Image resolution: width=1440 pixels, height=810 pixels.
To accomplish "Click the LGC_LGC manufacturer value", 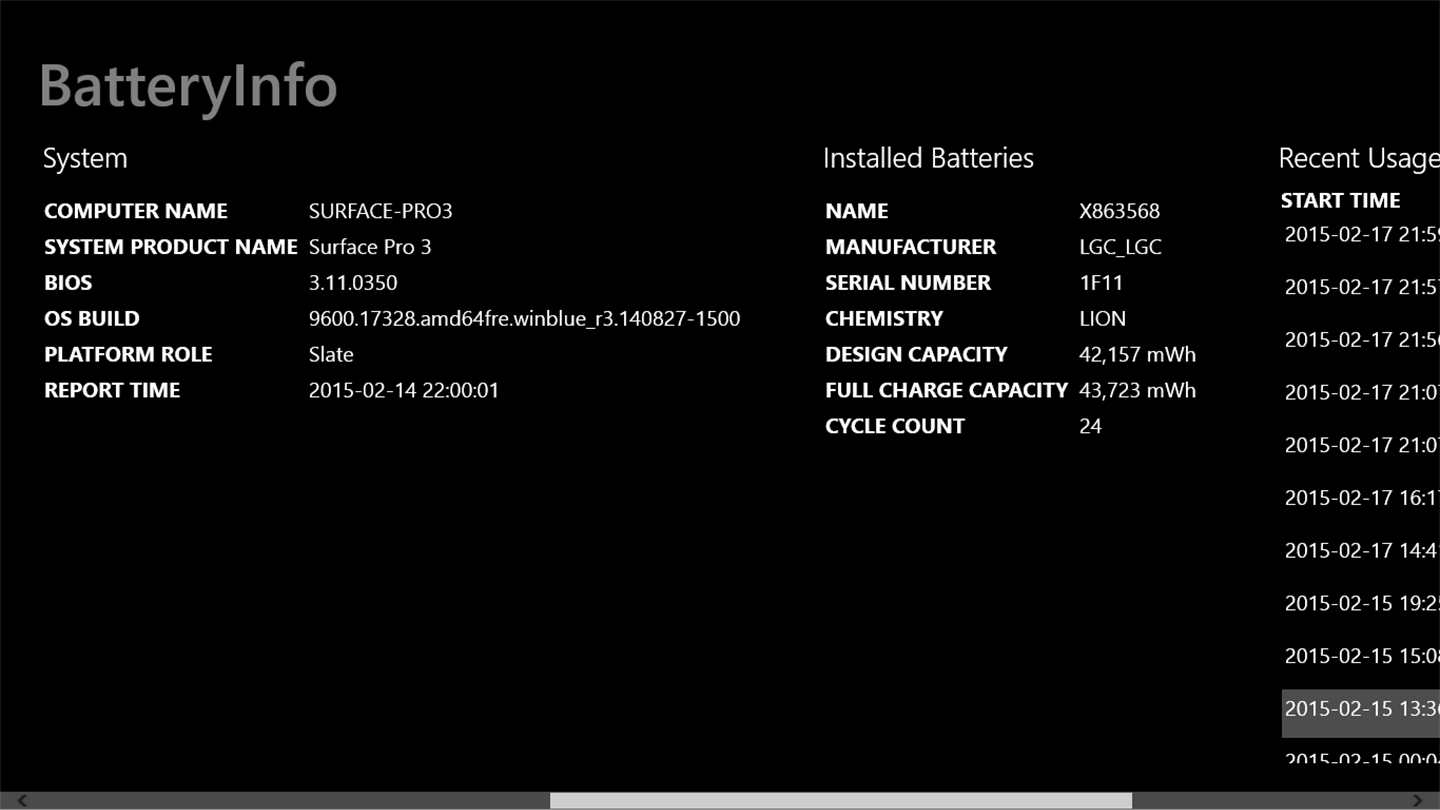I will tap(1120, 247).
